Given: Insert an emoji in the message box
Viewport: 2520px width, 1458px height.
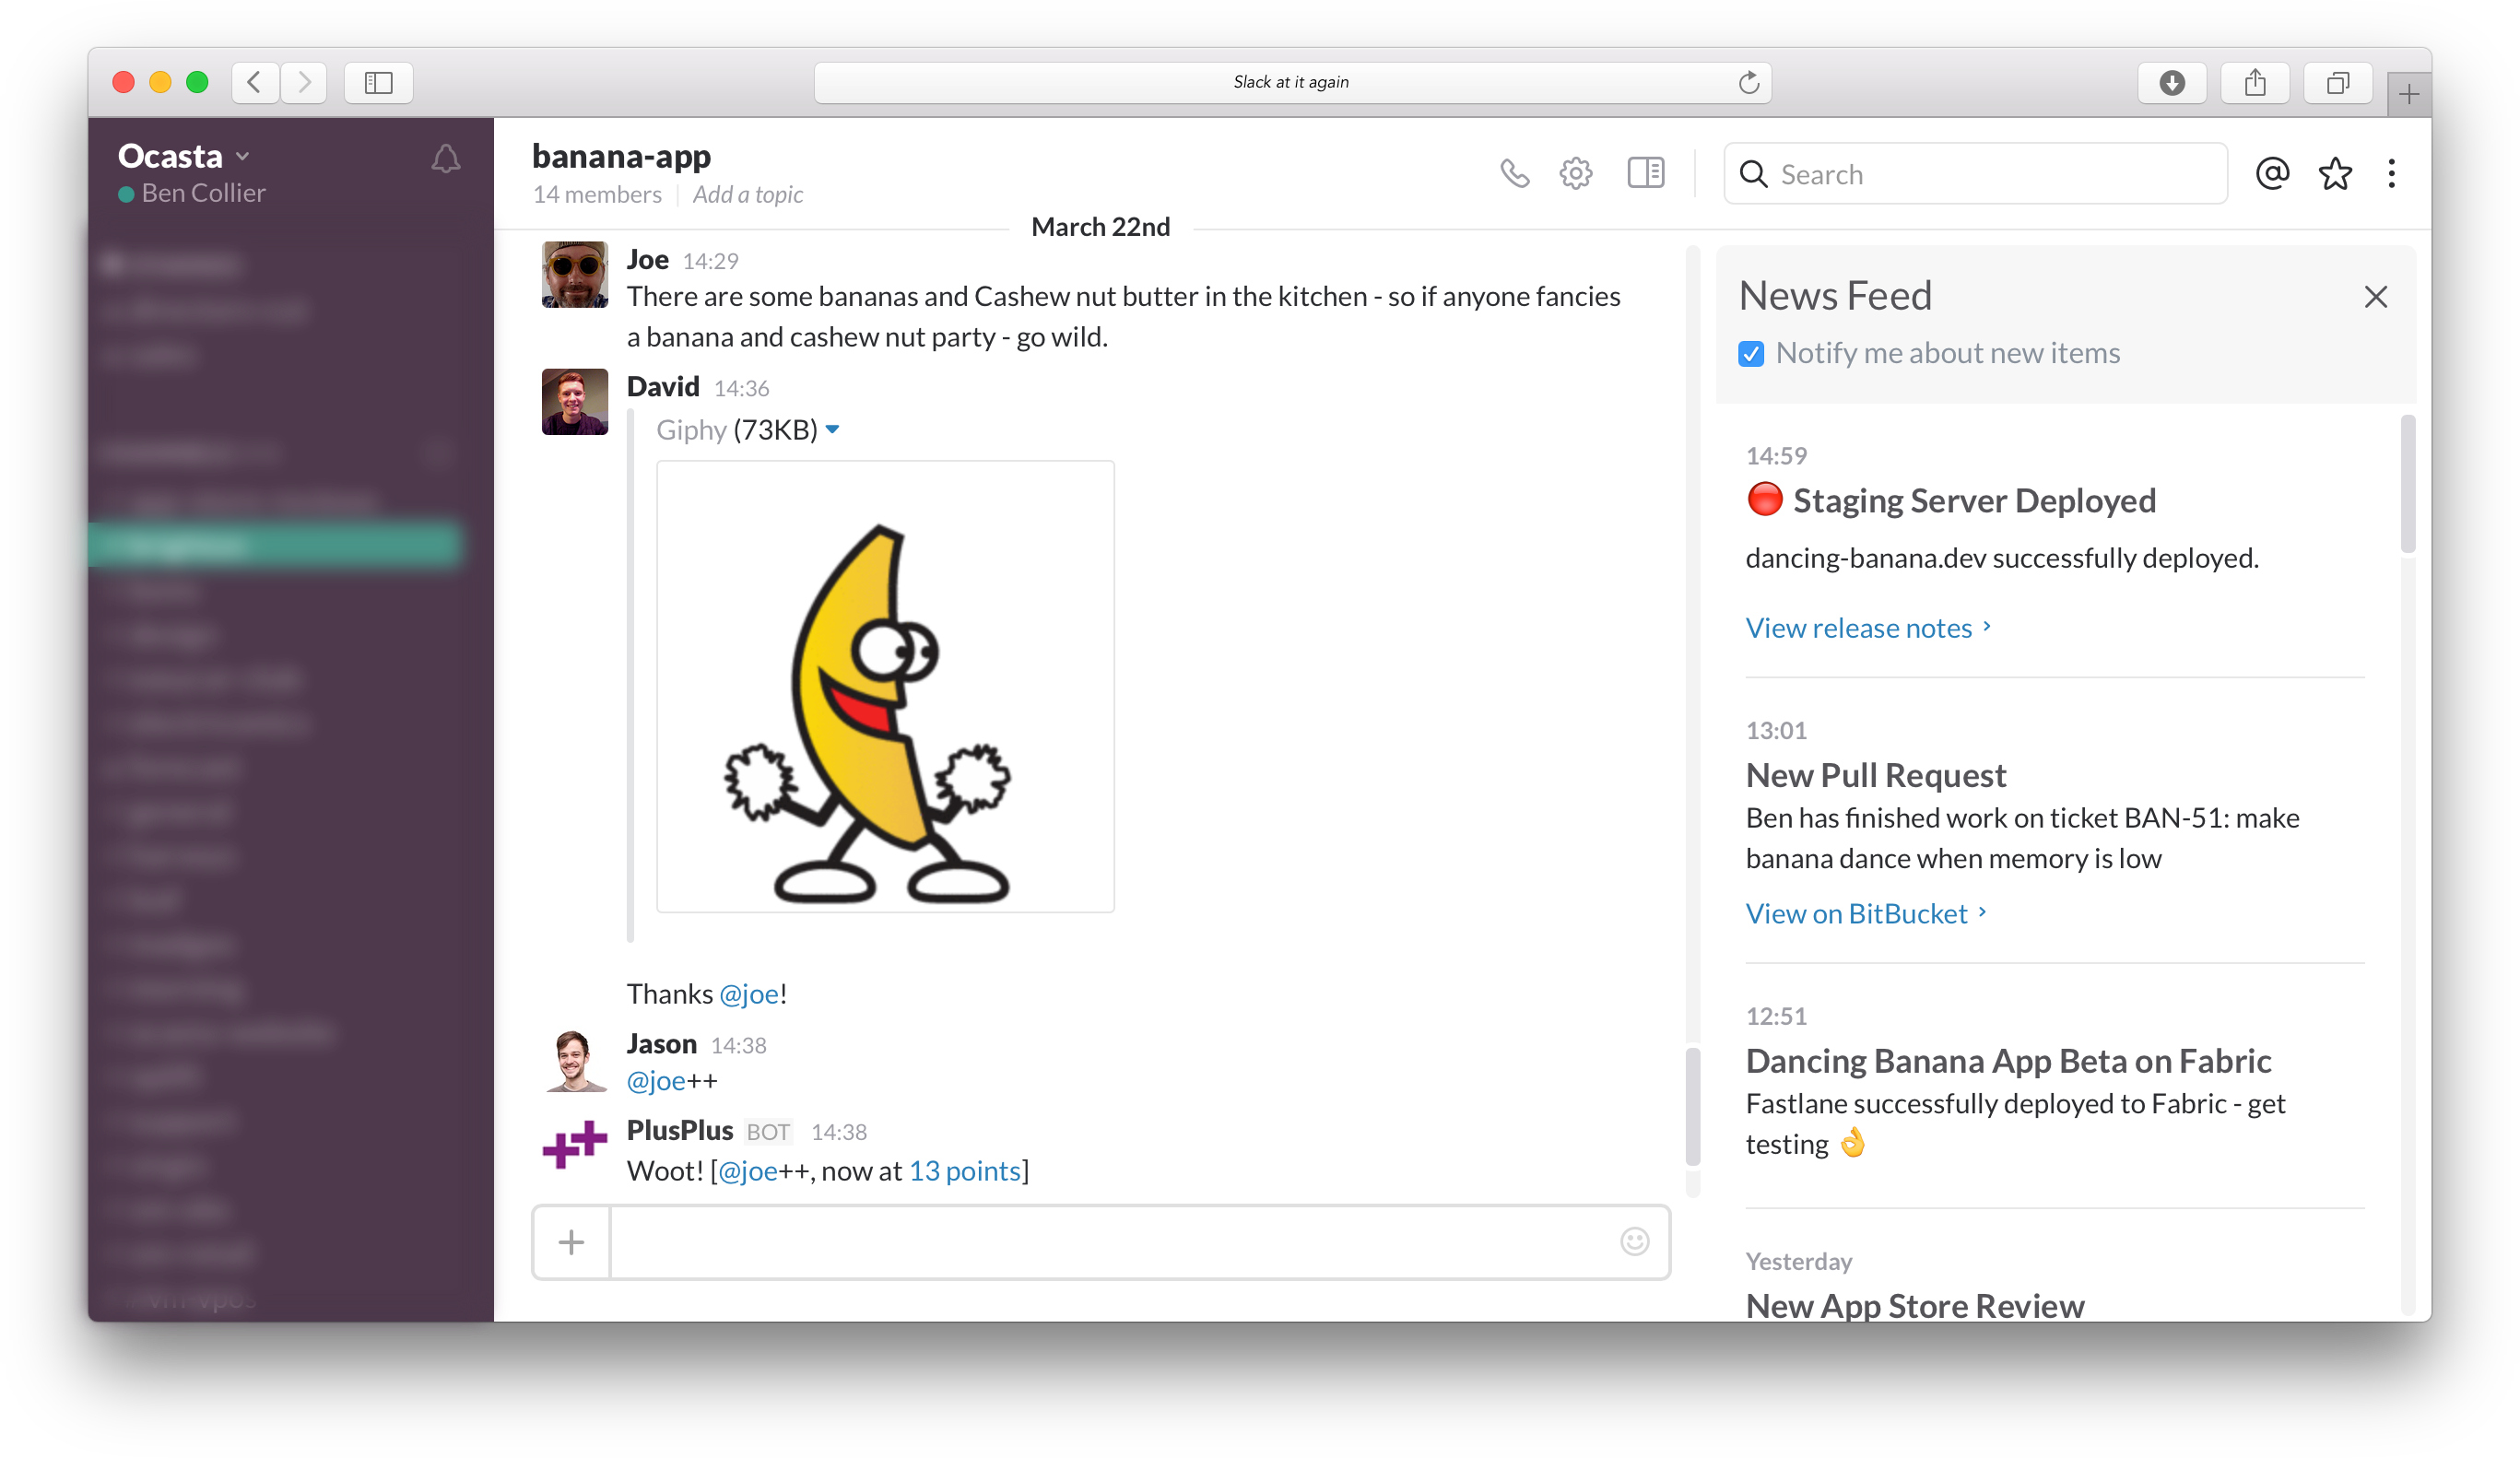Looking at the screenshot, I should [1633, 1241].
